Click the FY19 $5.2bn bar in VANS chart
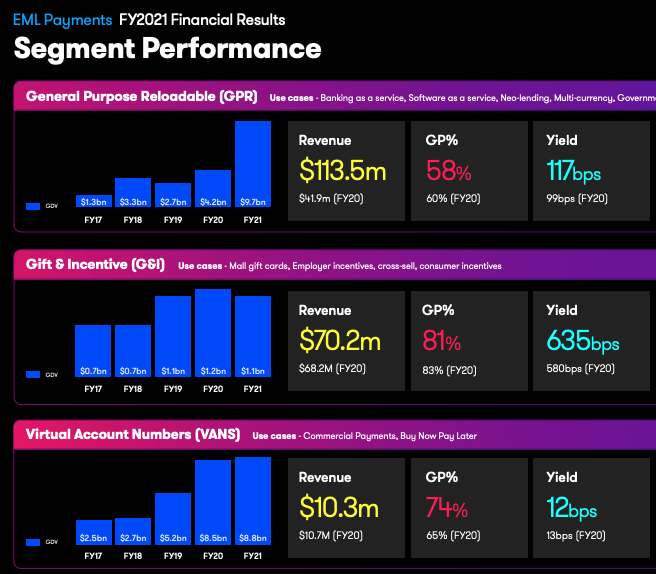 tap(173, 520)
